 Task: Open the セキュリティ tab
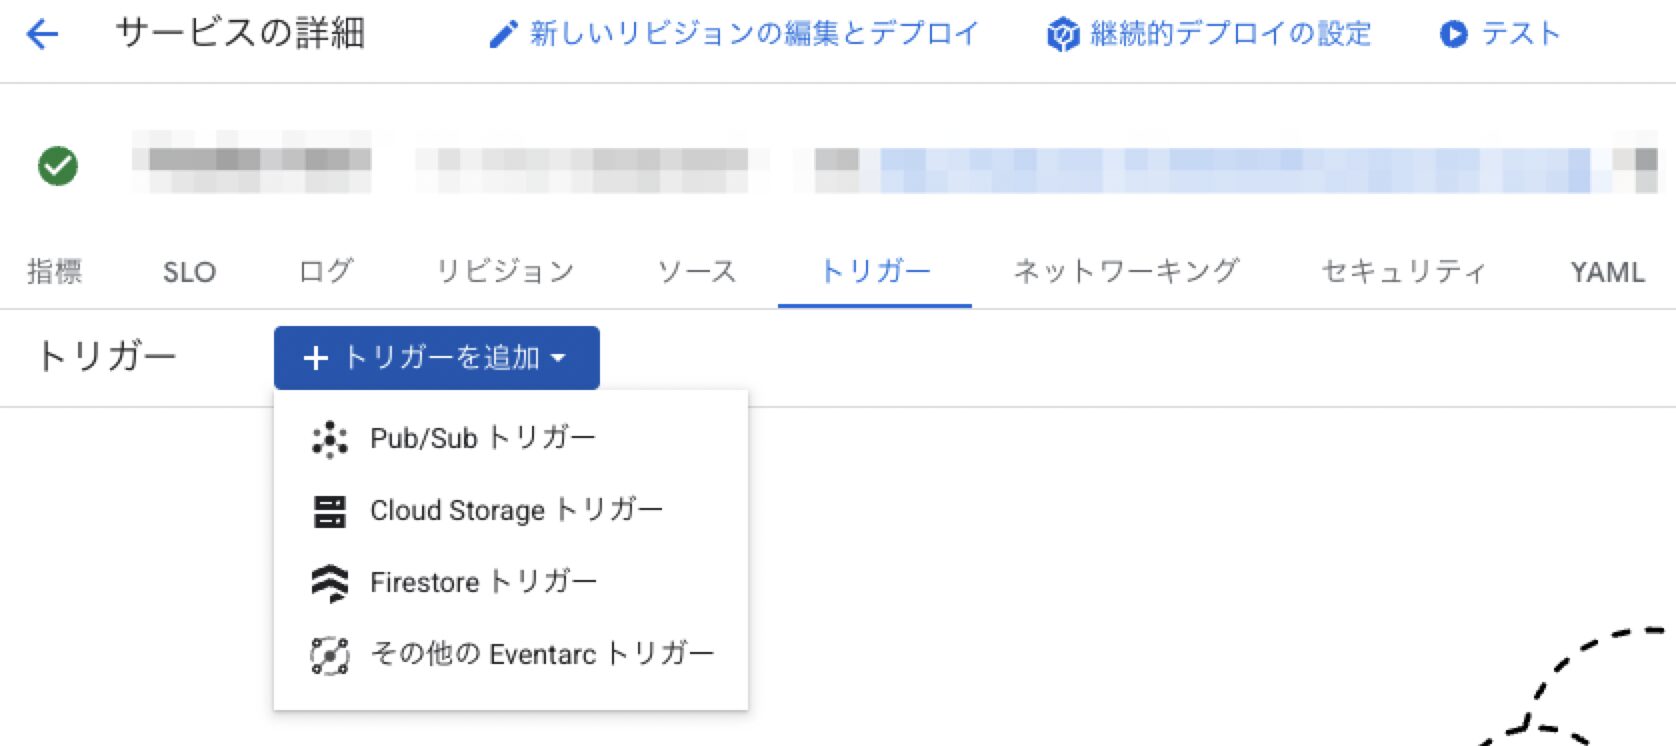click(x=1404, y=271)
